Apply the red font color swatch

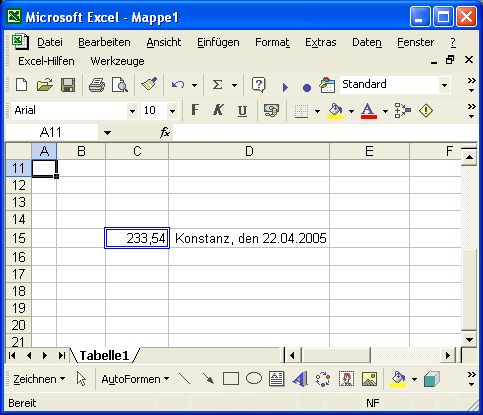coord(369,111)
